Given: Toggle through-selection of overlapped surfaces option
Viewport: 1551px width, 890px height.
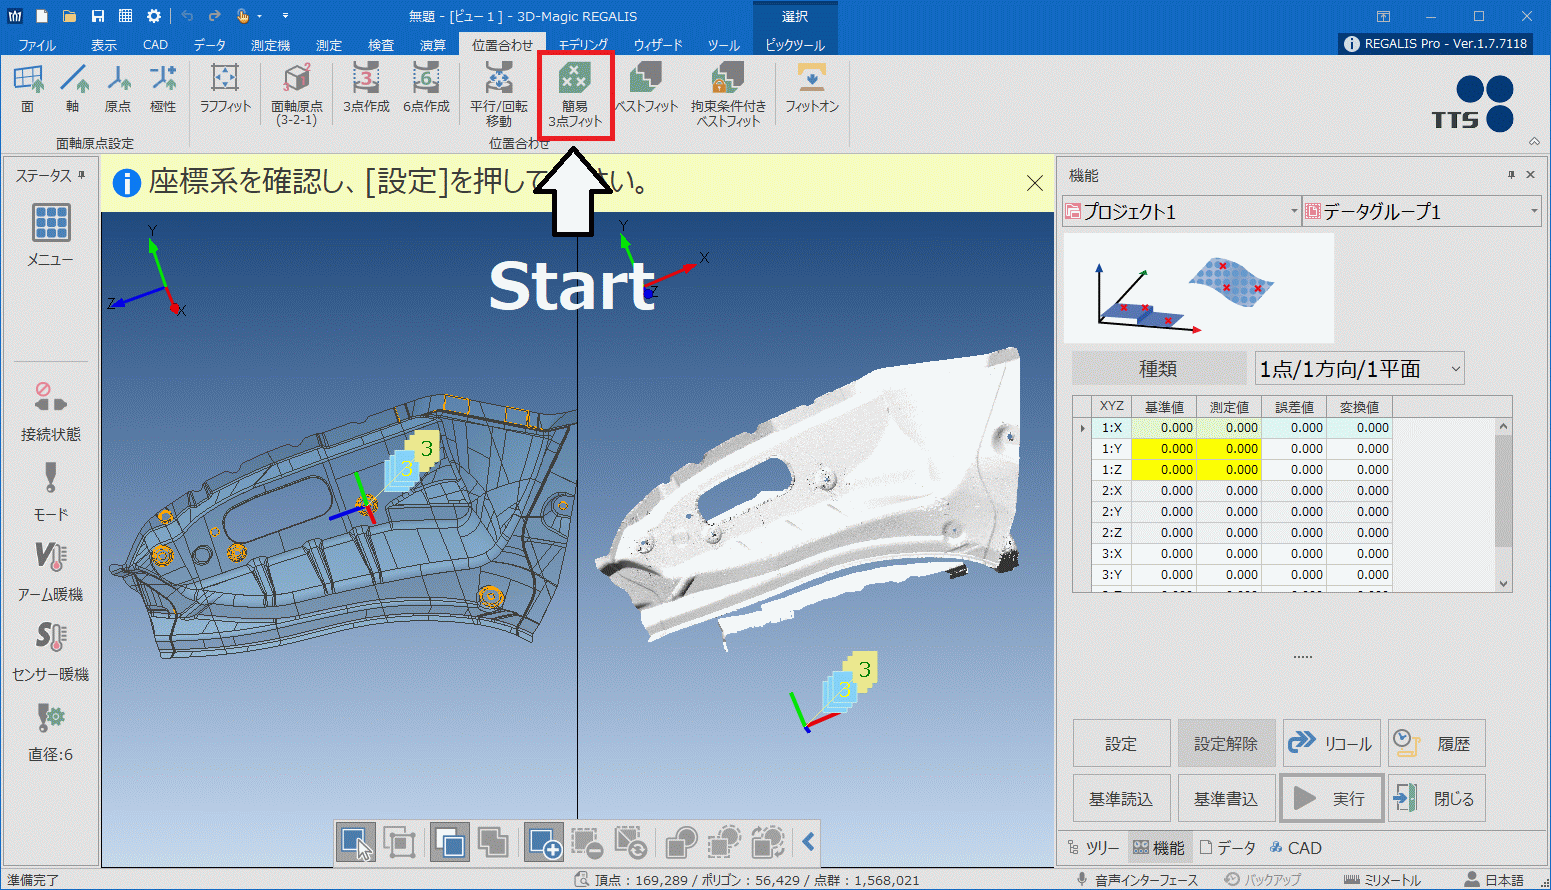Looking at the screenshot, I should [x=493, y=843].
